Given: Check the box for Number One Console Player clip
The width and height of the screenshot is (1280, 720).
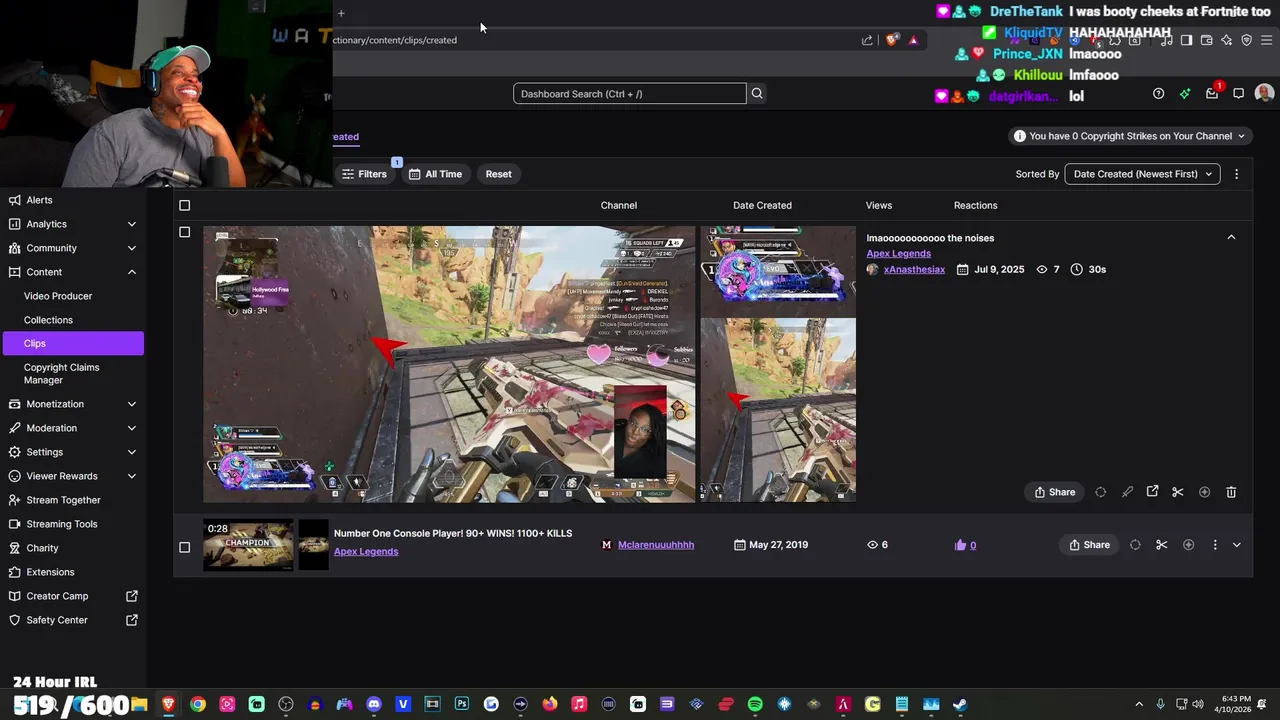Looking at the screenshot, I should coord(184,547).
